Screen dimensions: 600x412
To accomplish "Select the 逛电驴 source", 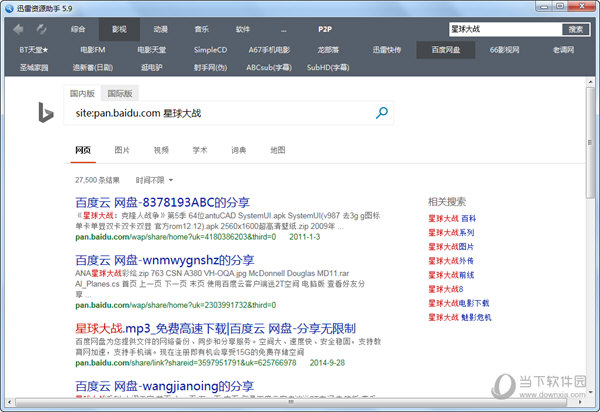I will (152, 67).
